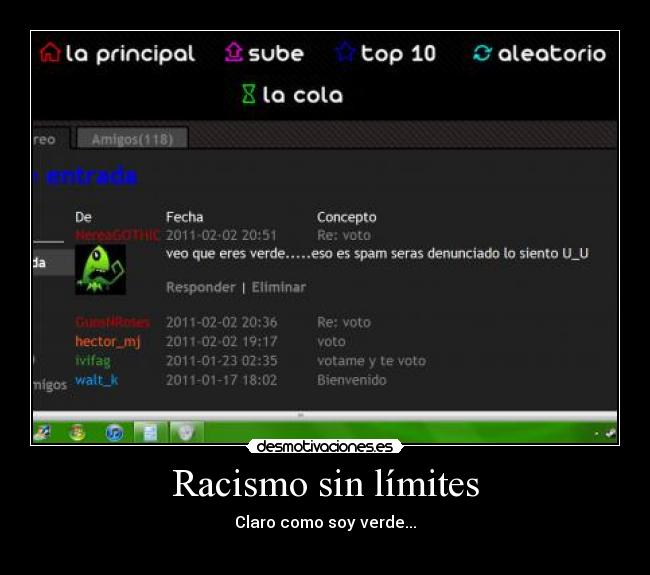Select the cyan refresh arrows icon
The width and height of the screenshot is (650, 575).
[x=482, y=53]
